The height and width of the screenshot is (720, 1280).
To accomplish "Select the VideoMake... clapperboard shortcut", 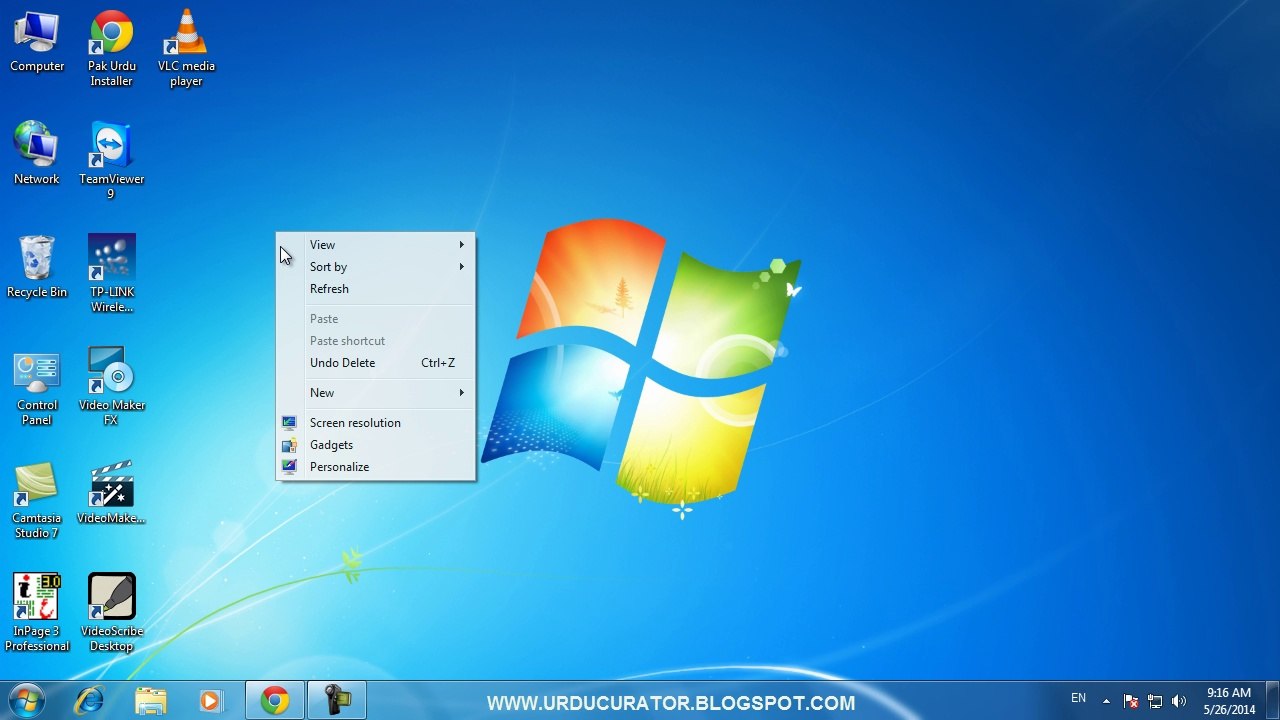I will pos(111,493).
